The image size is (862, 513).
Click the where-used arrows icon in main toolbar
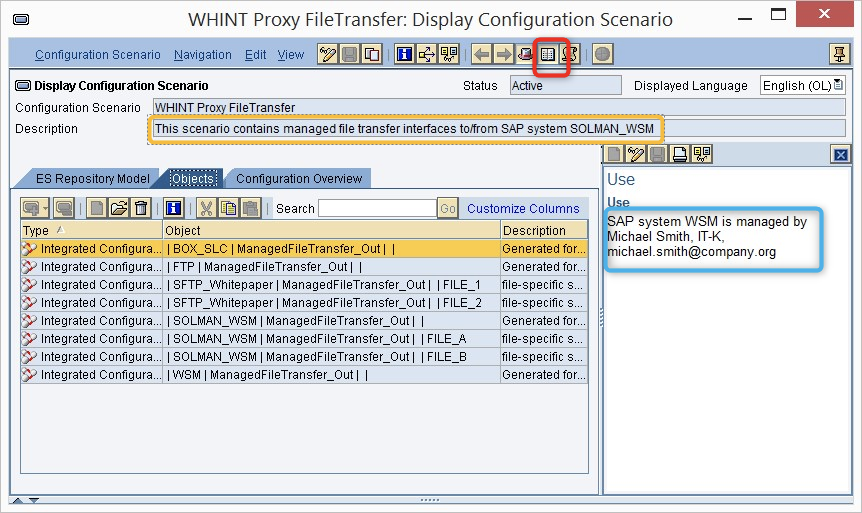click(427, 54)
